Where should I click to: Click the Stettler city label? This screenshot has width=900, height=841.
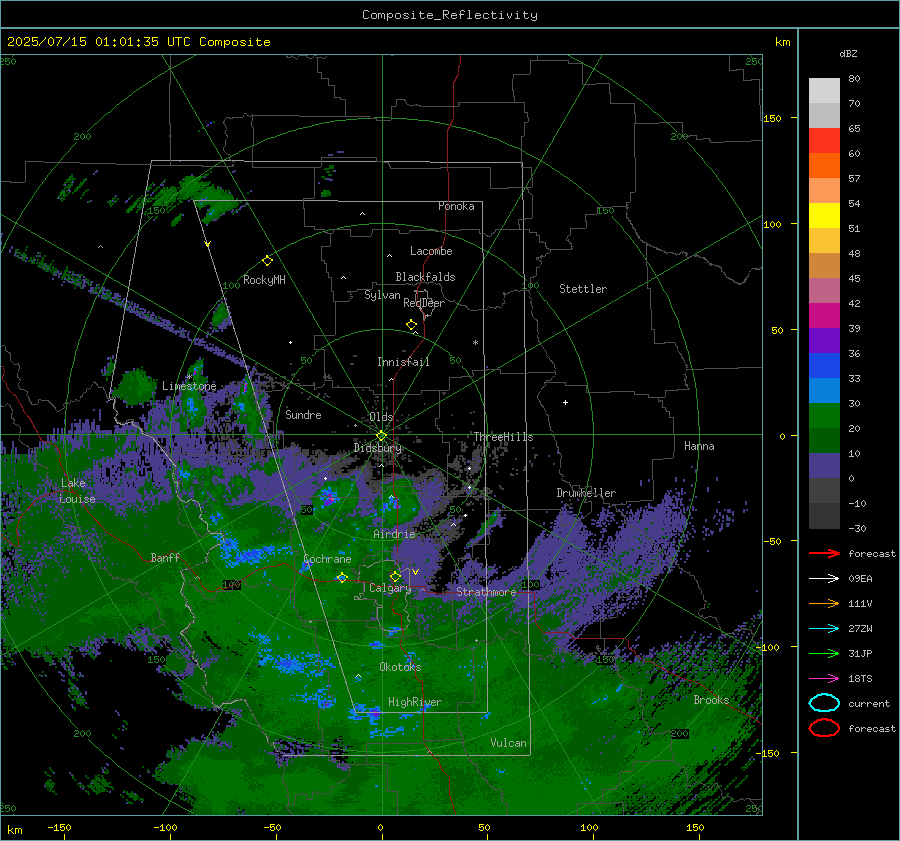coord(583,289)
